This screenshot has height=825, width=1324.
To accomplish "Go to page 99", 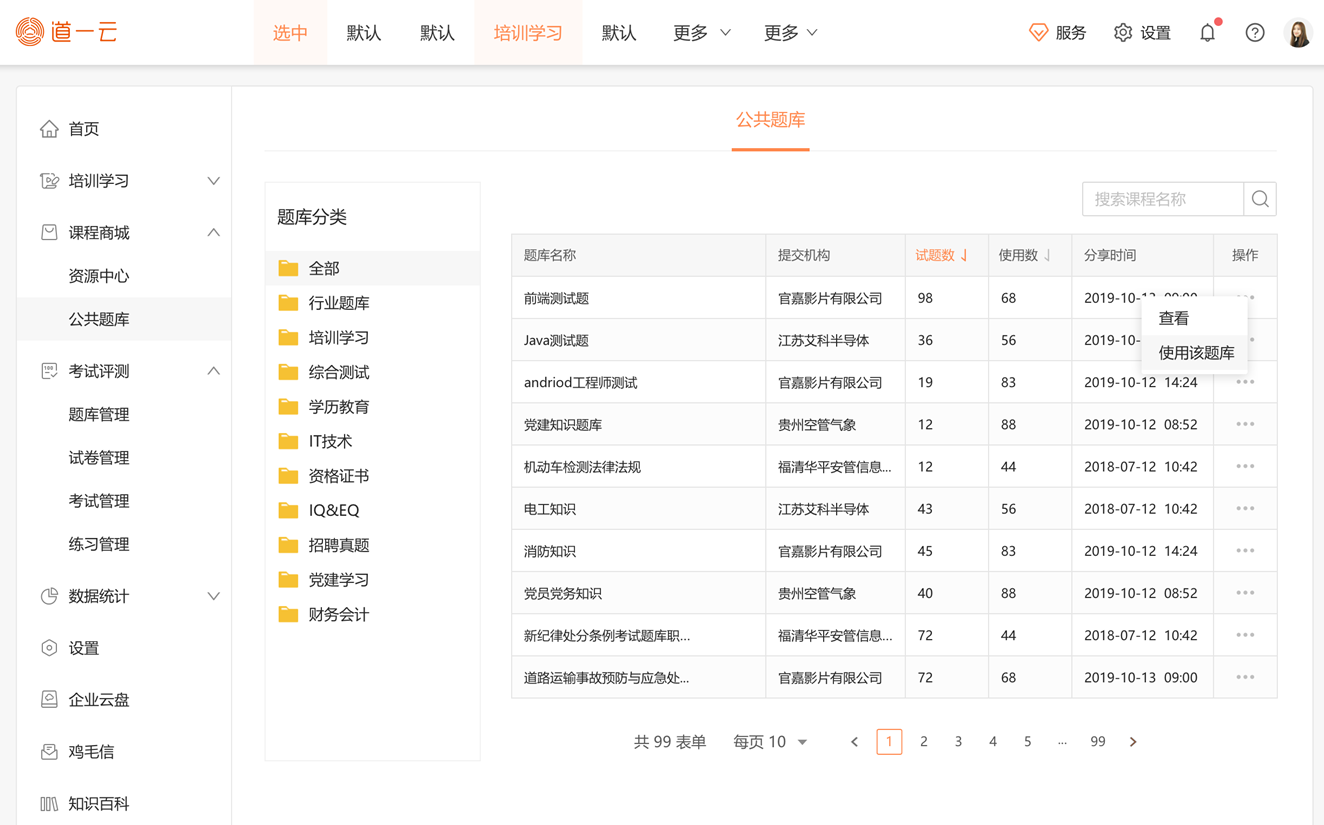I will coord(1097,742).
